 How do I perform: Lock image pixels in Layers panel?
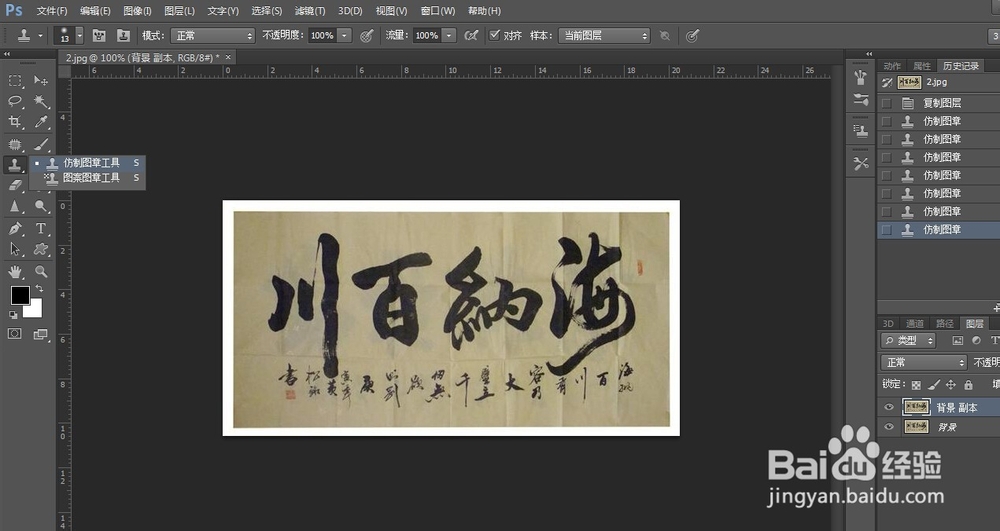934,384
